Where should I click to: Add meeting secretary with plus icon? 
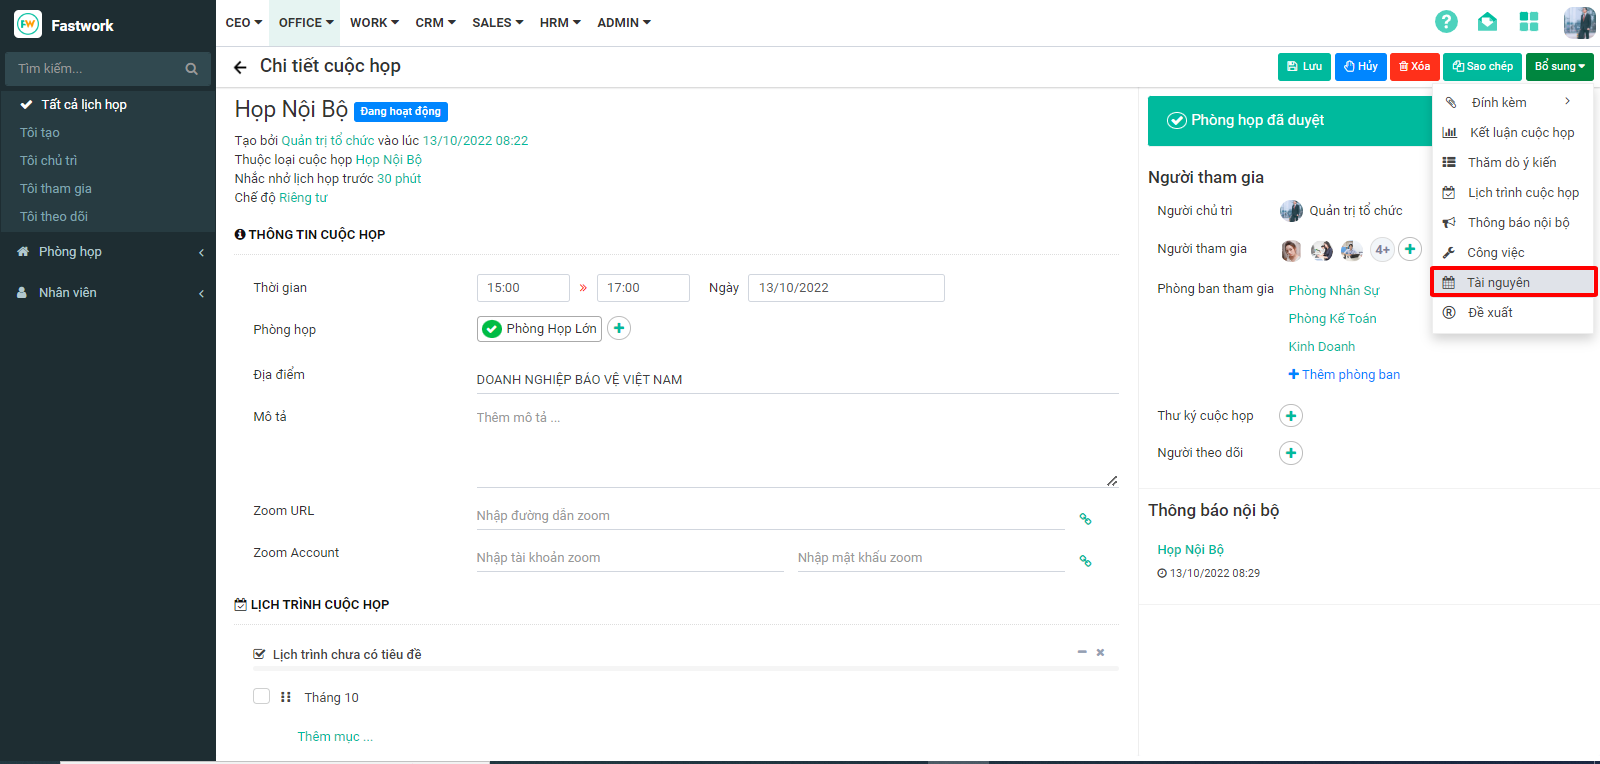pyautogui.click(x=1291, y=416)
